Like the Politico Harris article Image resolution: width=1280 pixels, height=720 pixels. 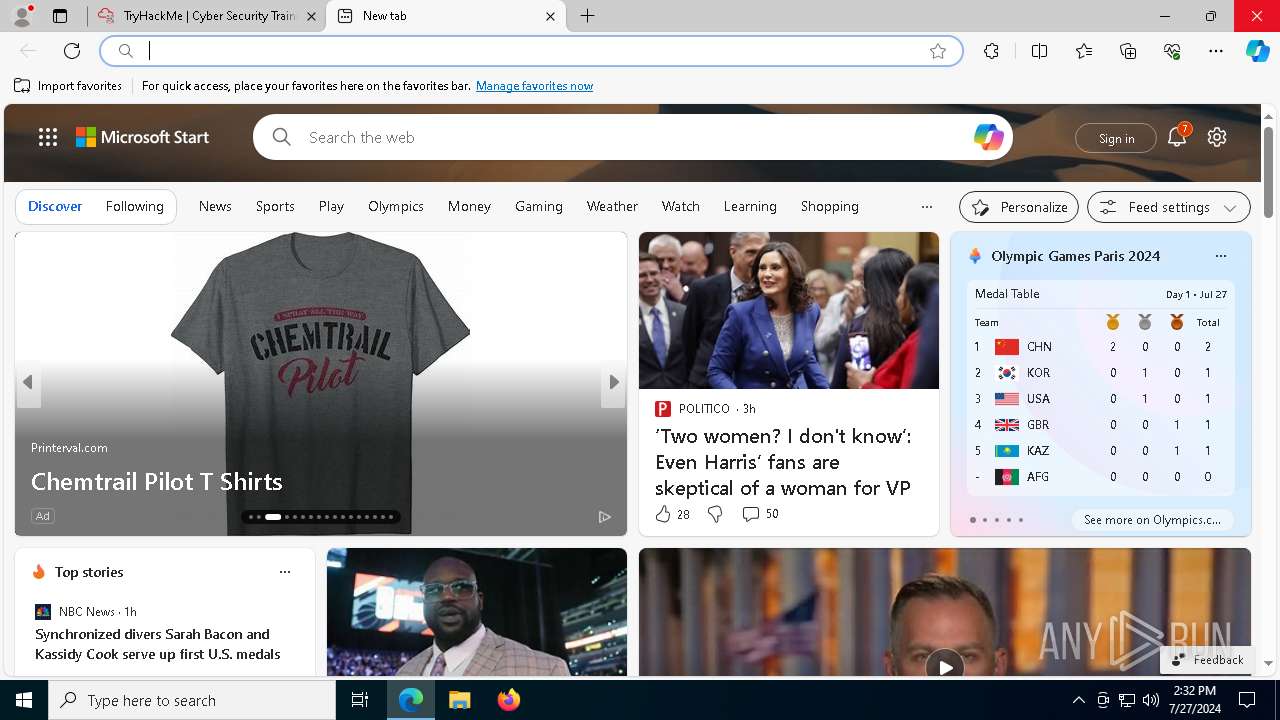673,514
